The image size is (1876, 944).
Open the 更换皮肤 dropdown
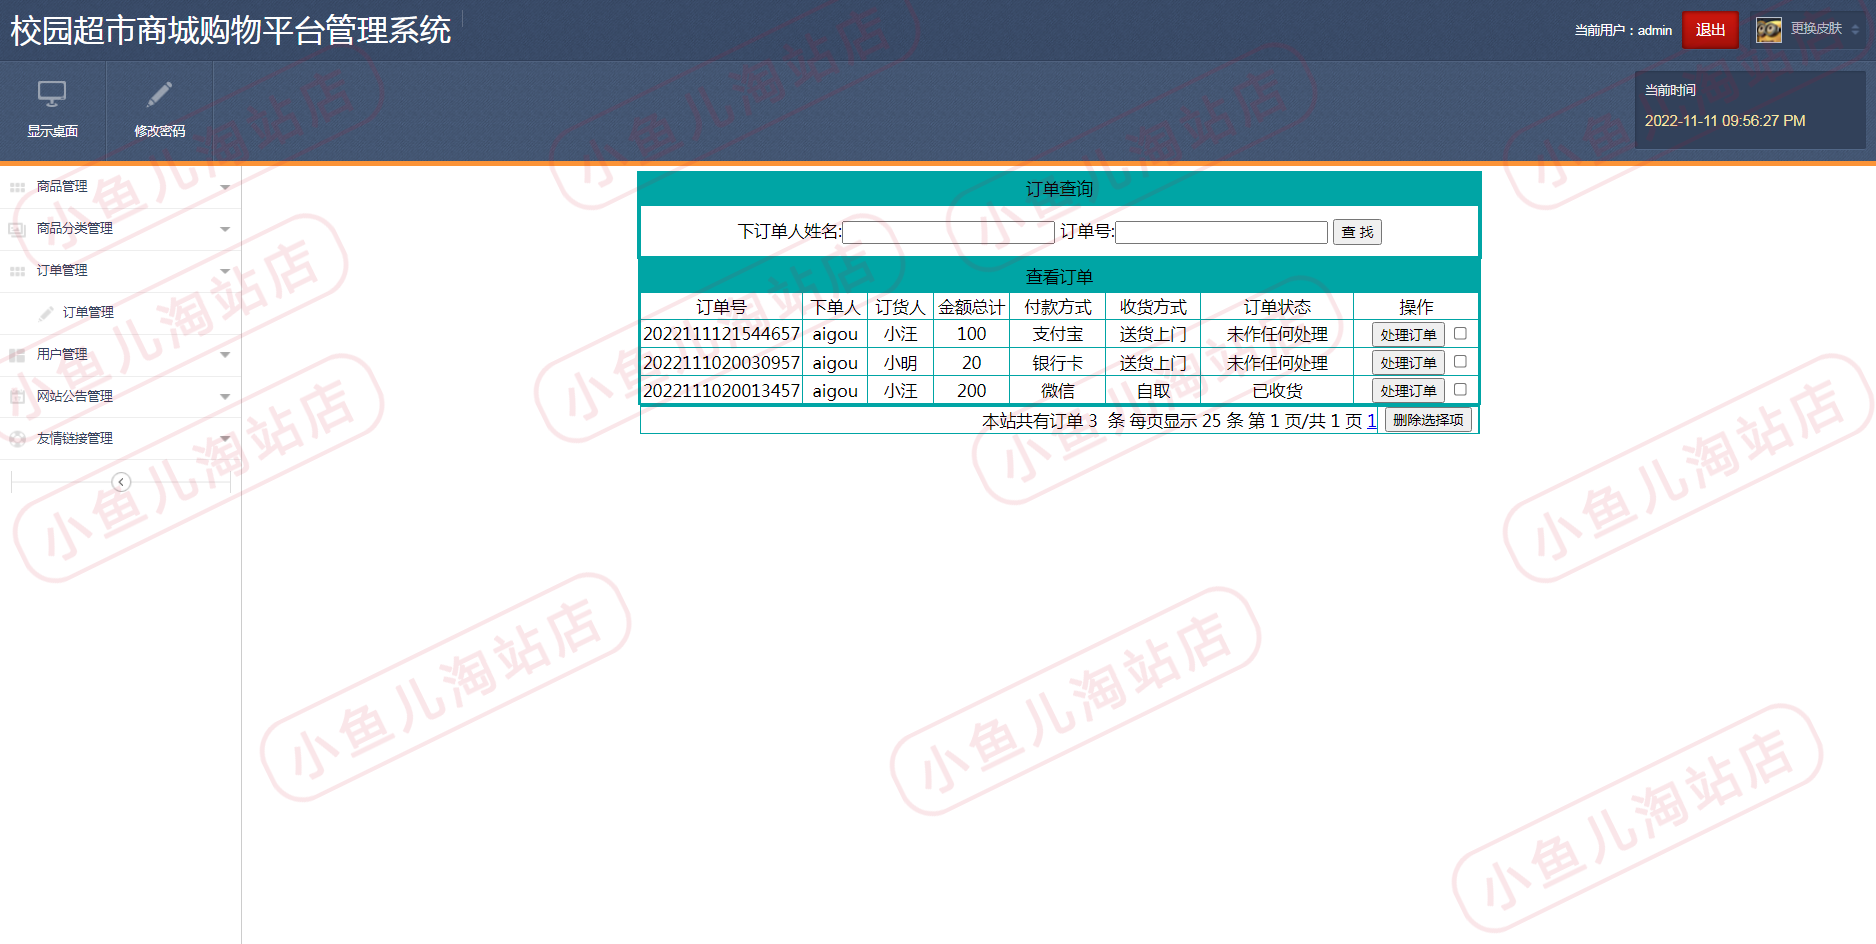(1808, 30)
